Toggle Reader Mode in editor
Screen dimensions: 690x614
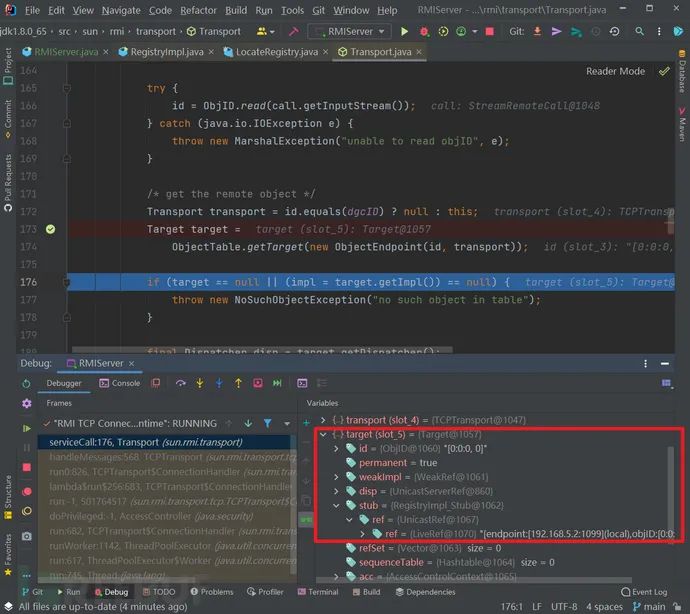click(x=615, y=71)
